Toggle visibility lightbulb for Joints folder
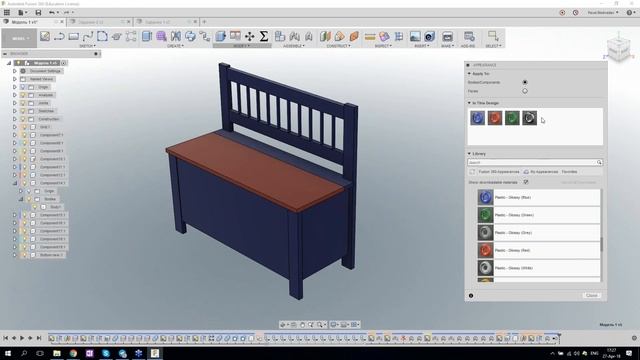Viewport: 640px width, 360px height. pyautogui.click(x=23, y=103)
